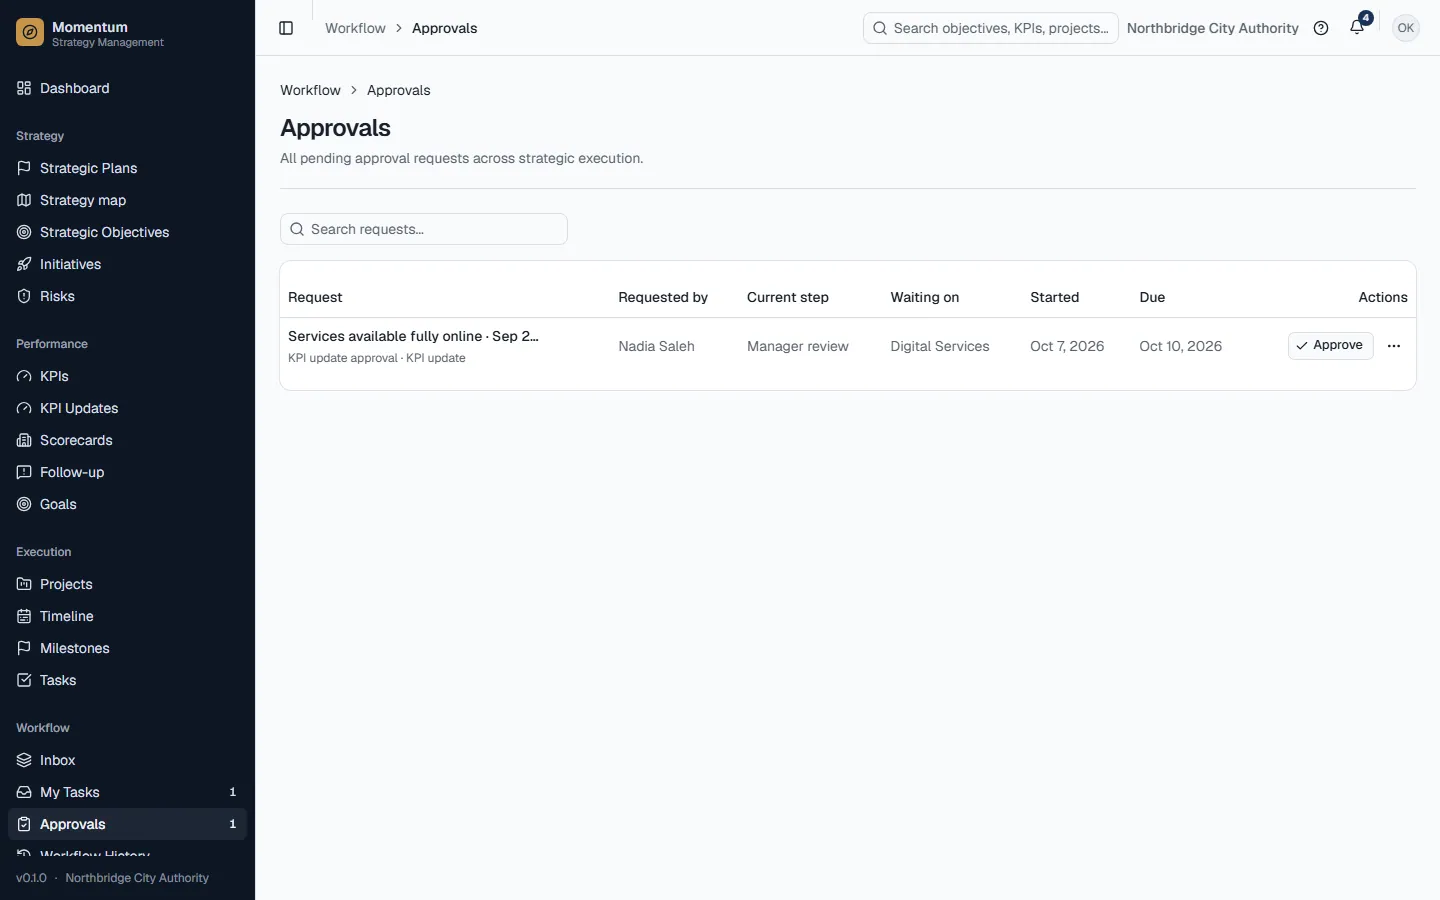The image size is (1440, 900).
Task: Click the Request column header
Action: 315,297
